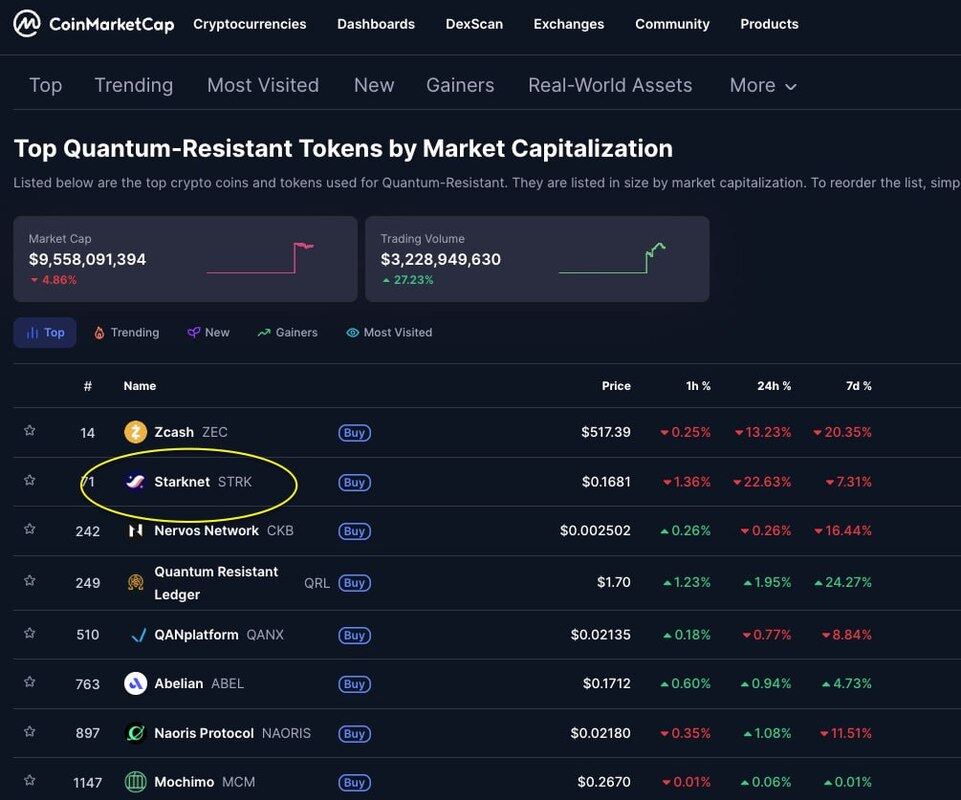Viewport: 961px width, 800px height.
Task: Switch to the Trending filter tab
Action: click(x=126, y=333)
